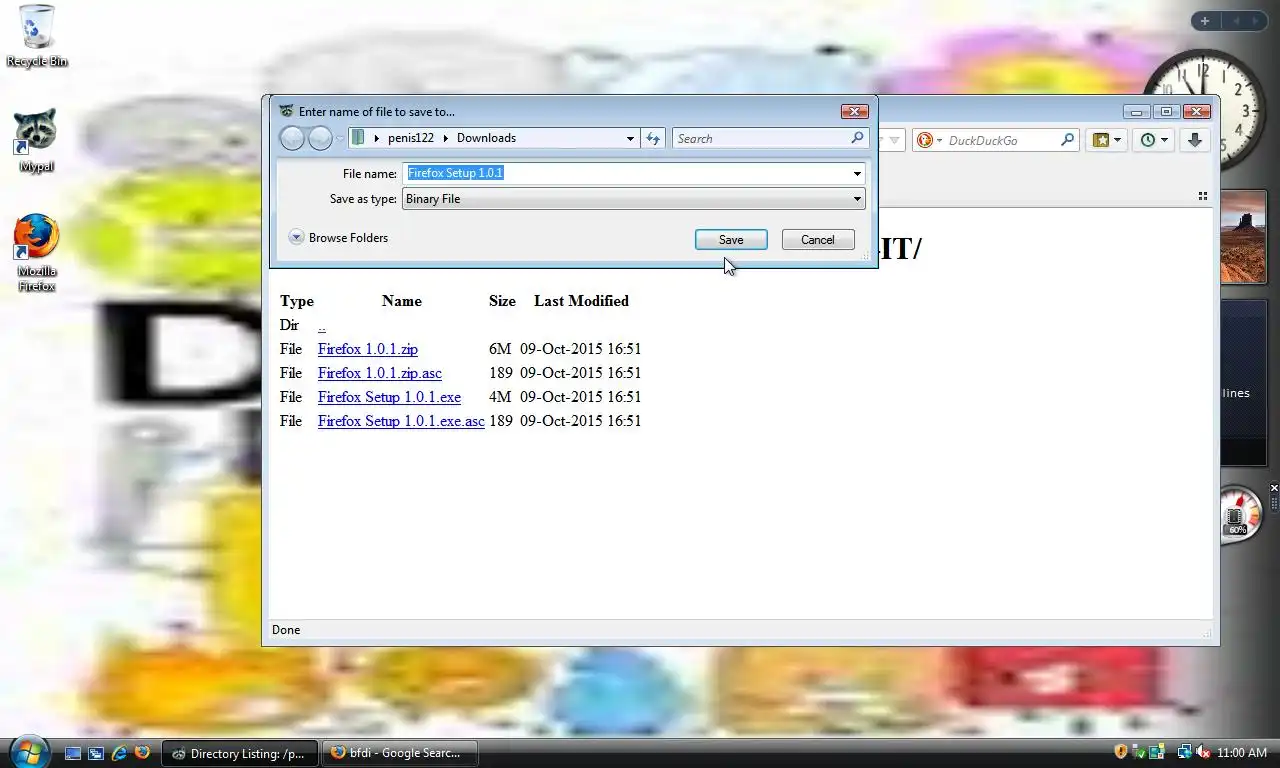Screen dimensions: 1280x768
Task: Open the address path previous locations dropdown
Action: click(x=630, y=139)
